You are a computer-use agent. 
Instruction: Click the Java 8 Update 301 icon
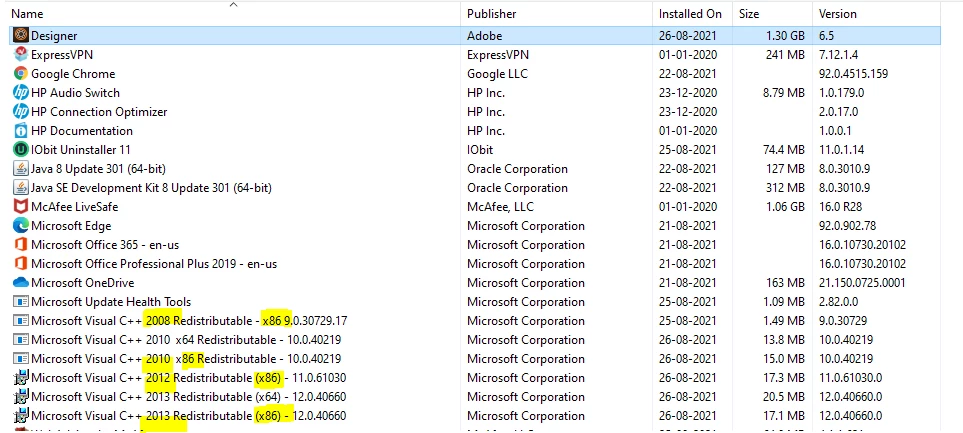click(x=21, y=169)
